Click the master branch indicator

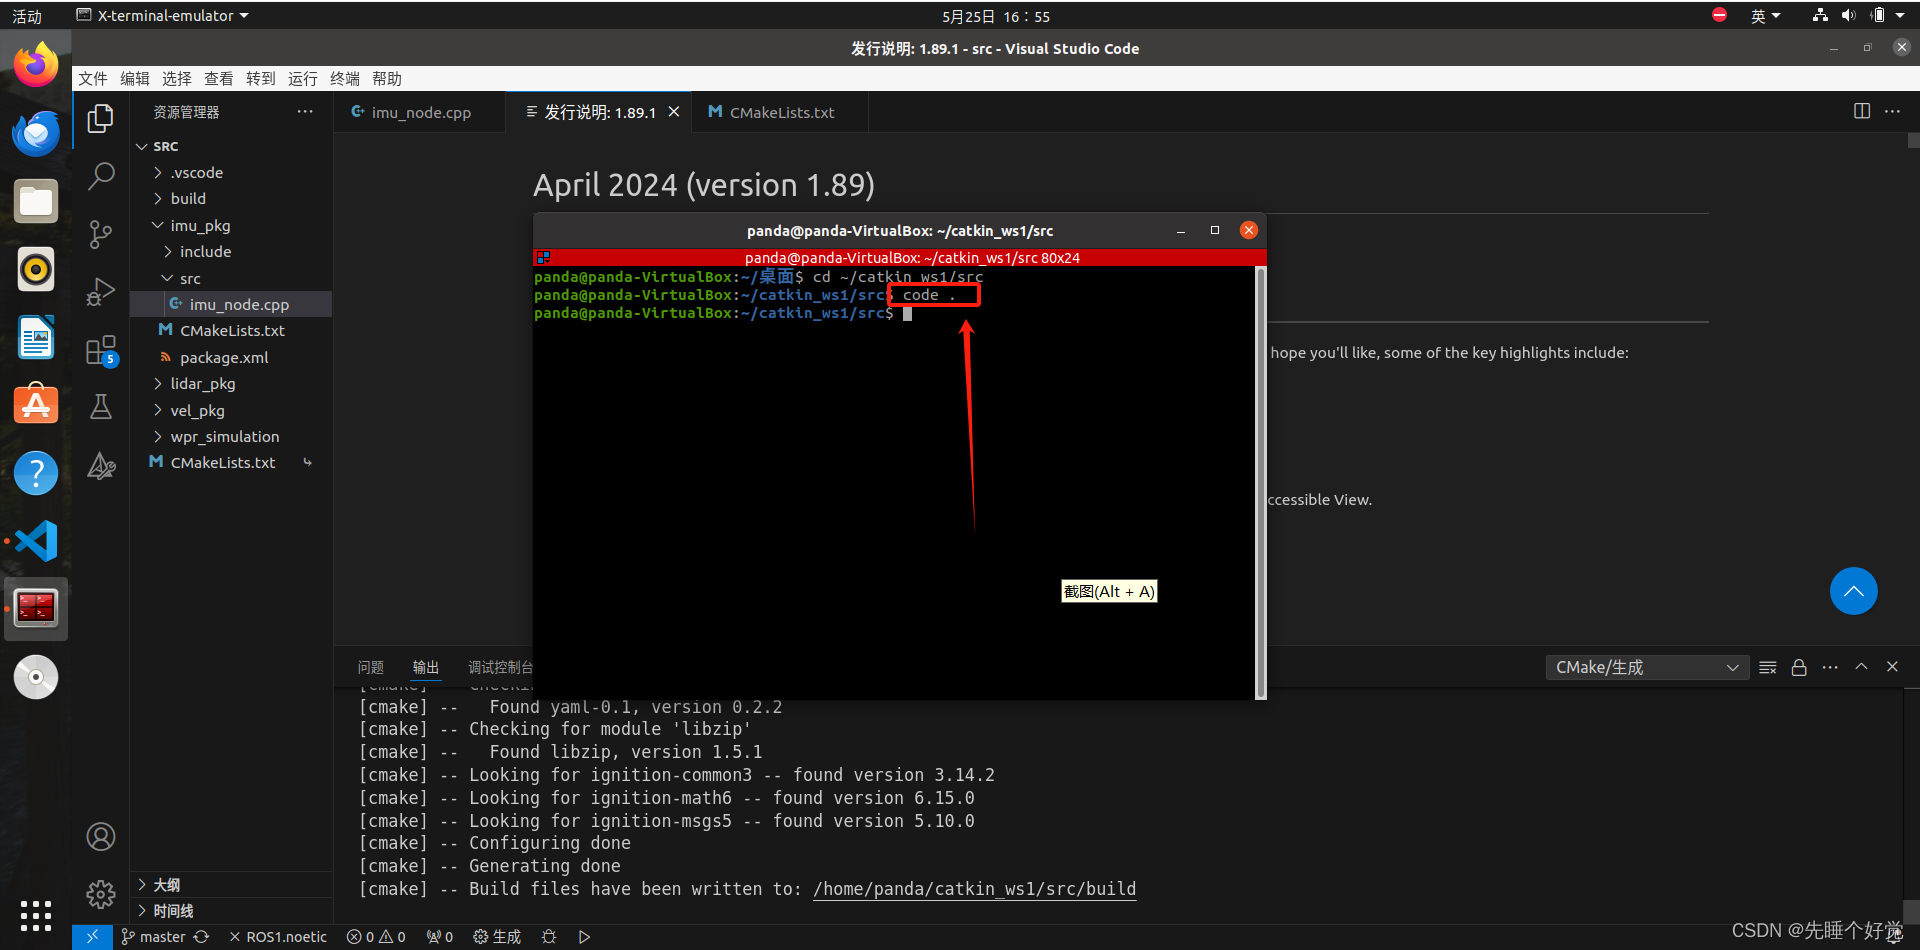coord(153,937)
